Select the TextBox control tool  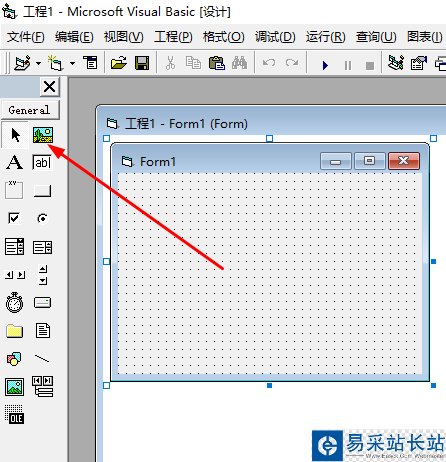(x=42, y=163)
